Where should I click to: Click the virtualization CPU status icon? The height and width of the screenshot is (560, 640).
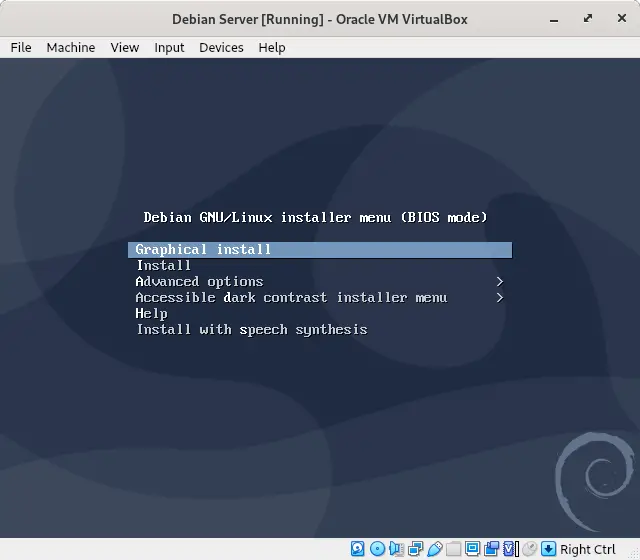coord(511,549)
